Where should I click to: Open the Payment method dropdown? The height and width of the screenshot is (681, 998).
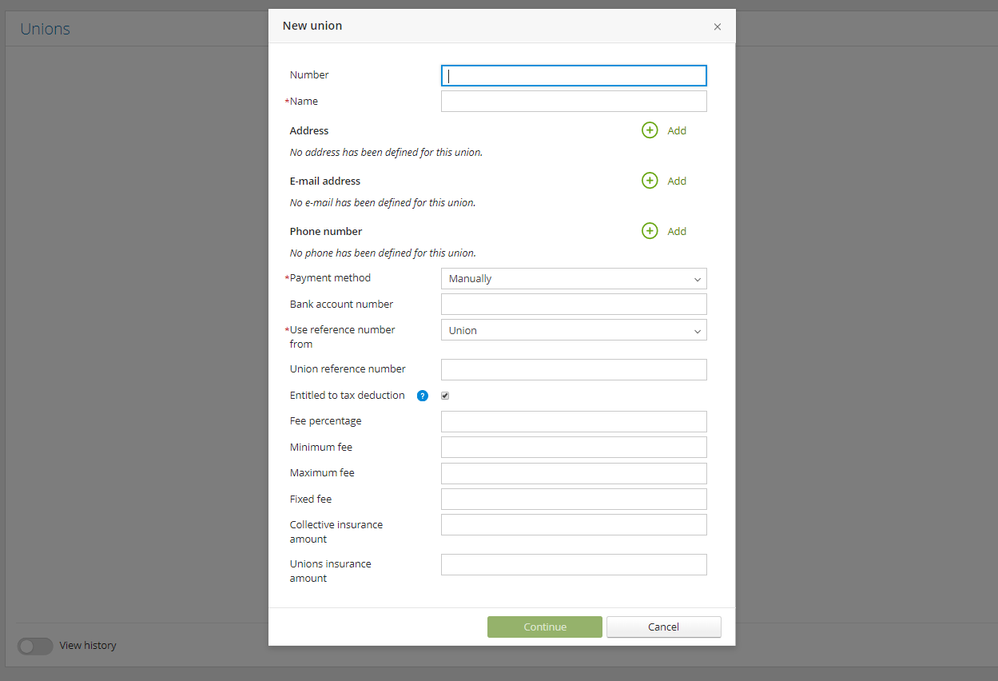573,279
